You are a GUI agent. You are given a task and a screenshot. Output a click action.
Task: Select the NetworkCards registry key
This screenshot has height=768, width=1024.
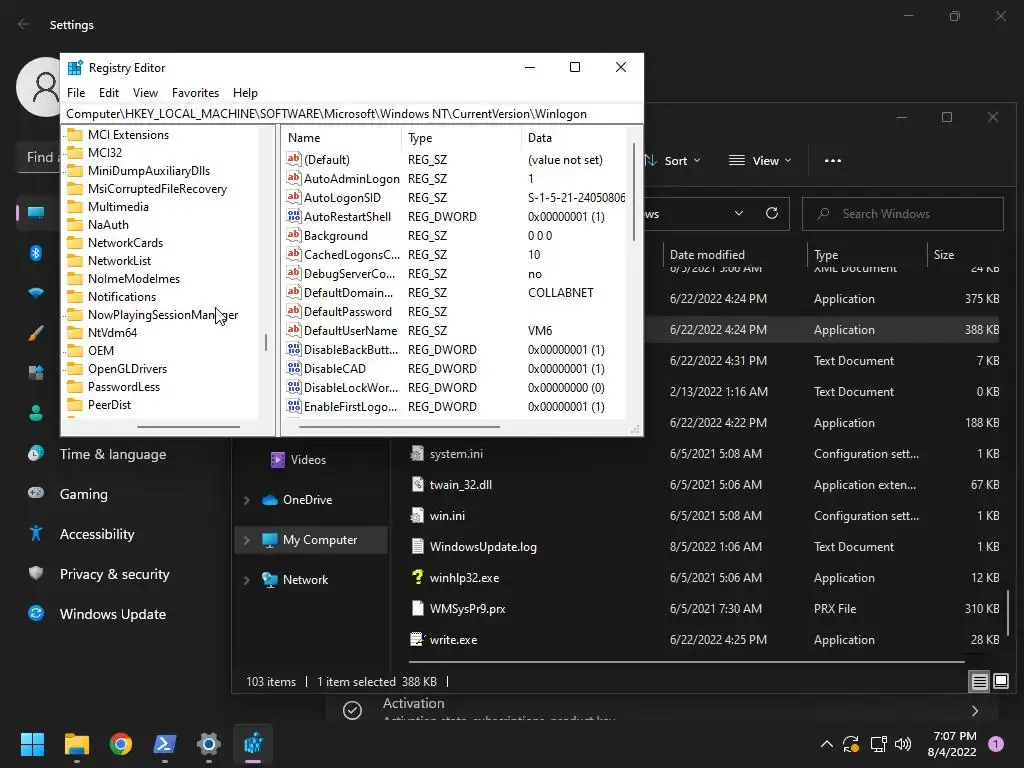(125, 242)
